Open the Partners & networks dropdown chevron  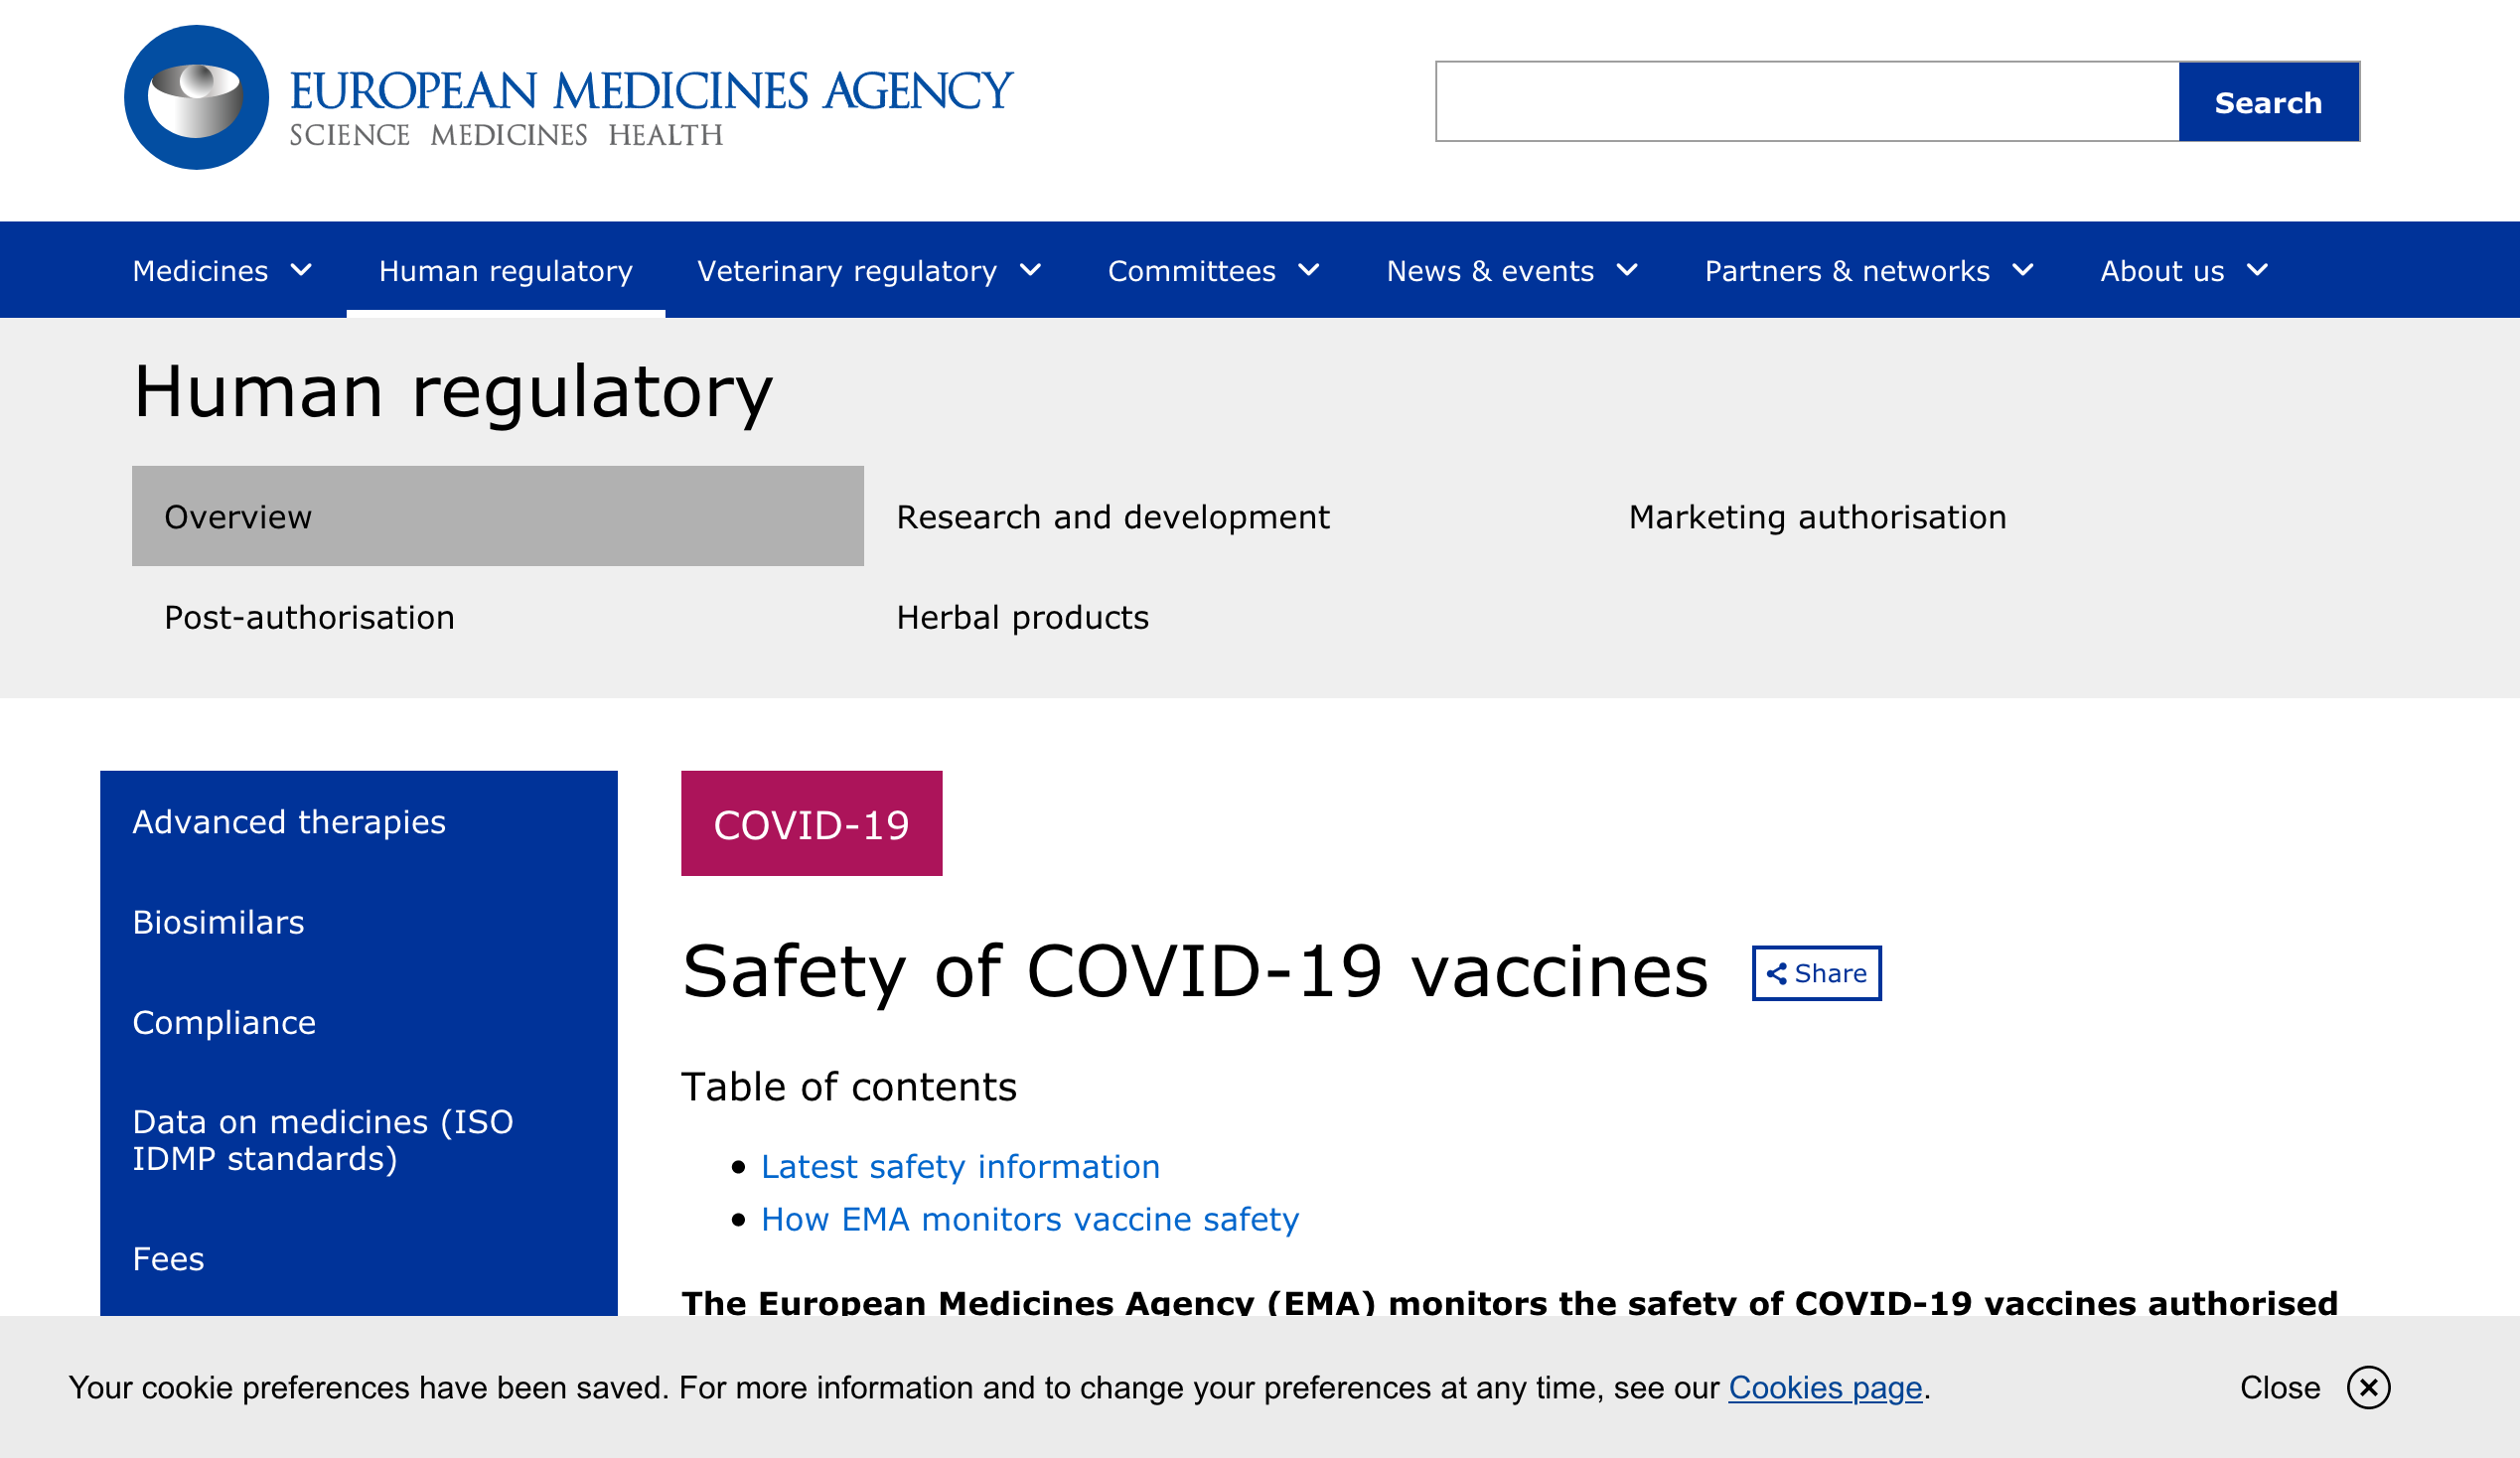click(x=2023, y=270)
